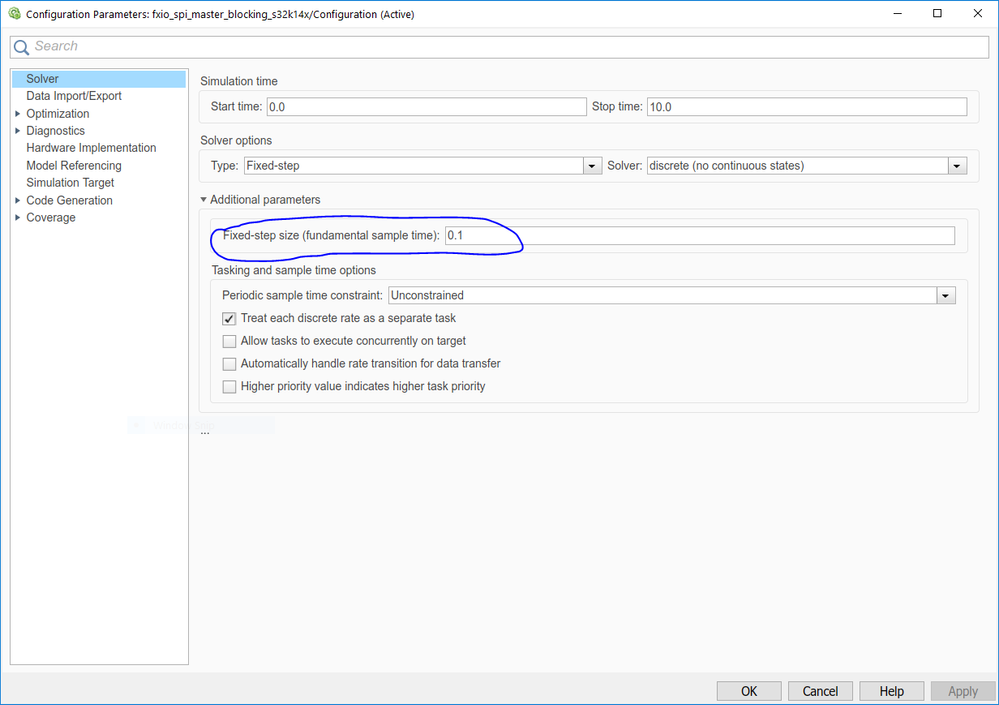Collapse the Additional parameters section
The height and width of the screenshot is (705, 999).
click(x=204, y=200)
